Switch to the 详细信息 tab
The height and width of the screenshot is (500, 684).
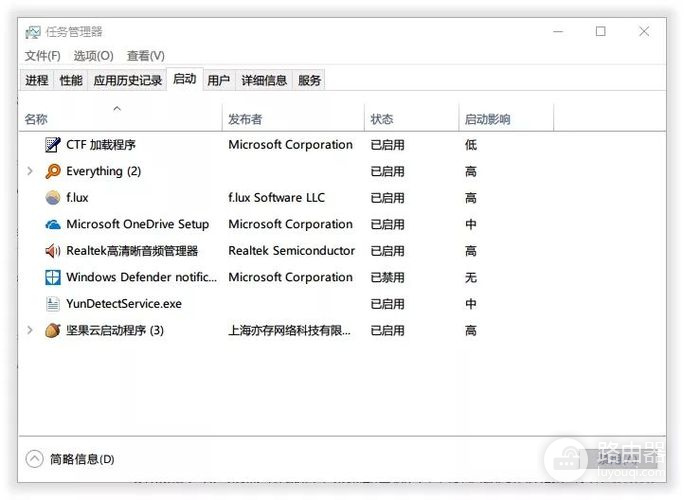(x=264, y=80)
